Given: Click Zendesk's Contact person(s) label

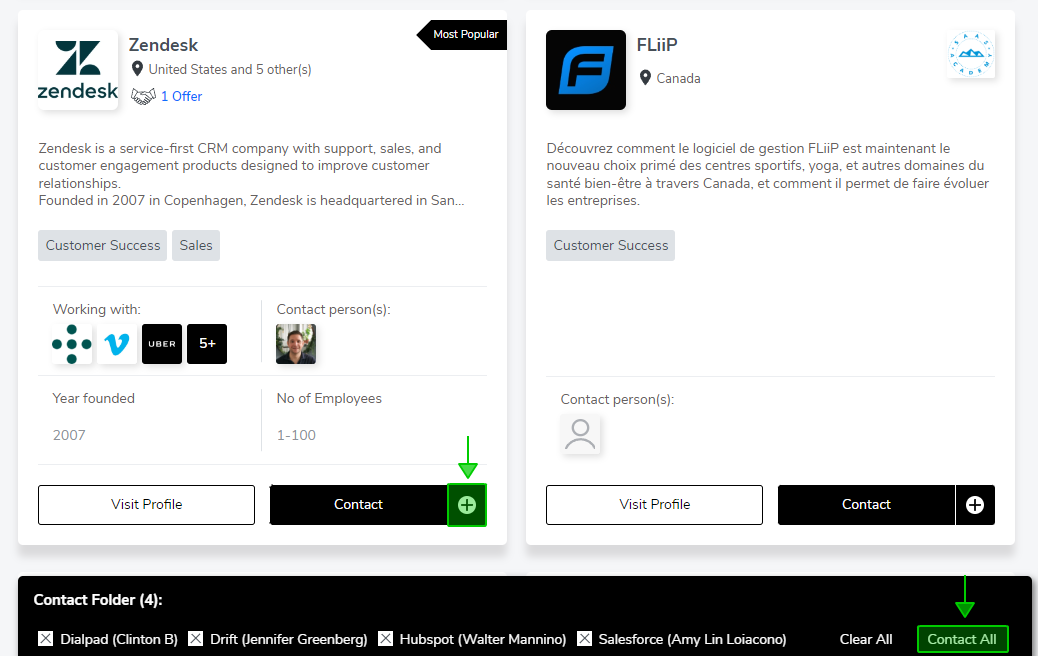Looking at the screenshot, I should pos(334,310).
